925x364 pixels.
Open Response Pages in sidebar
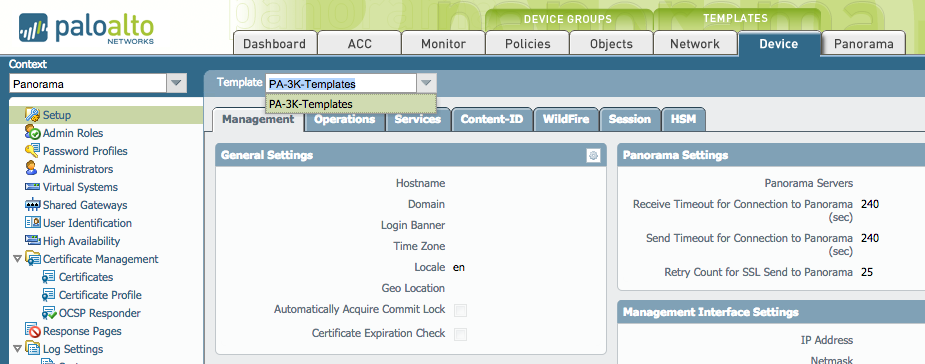pyautogui.click(x=82, y=331)
